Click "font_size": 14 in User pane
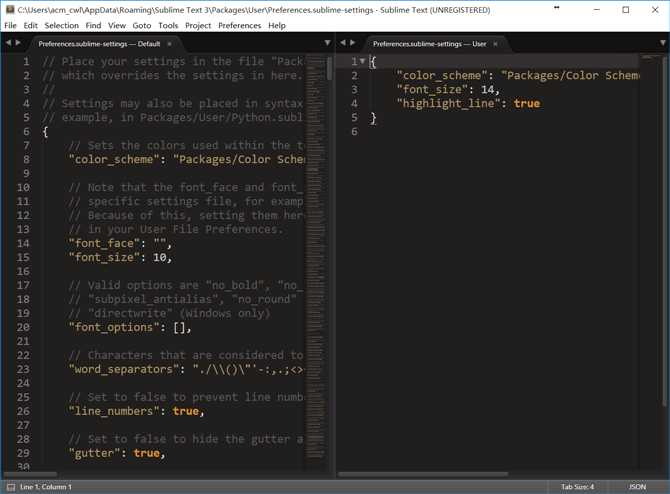The width and height of the screenshot is (670, 494). click(448, 89)
